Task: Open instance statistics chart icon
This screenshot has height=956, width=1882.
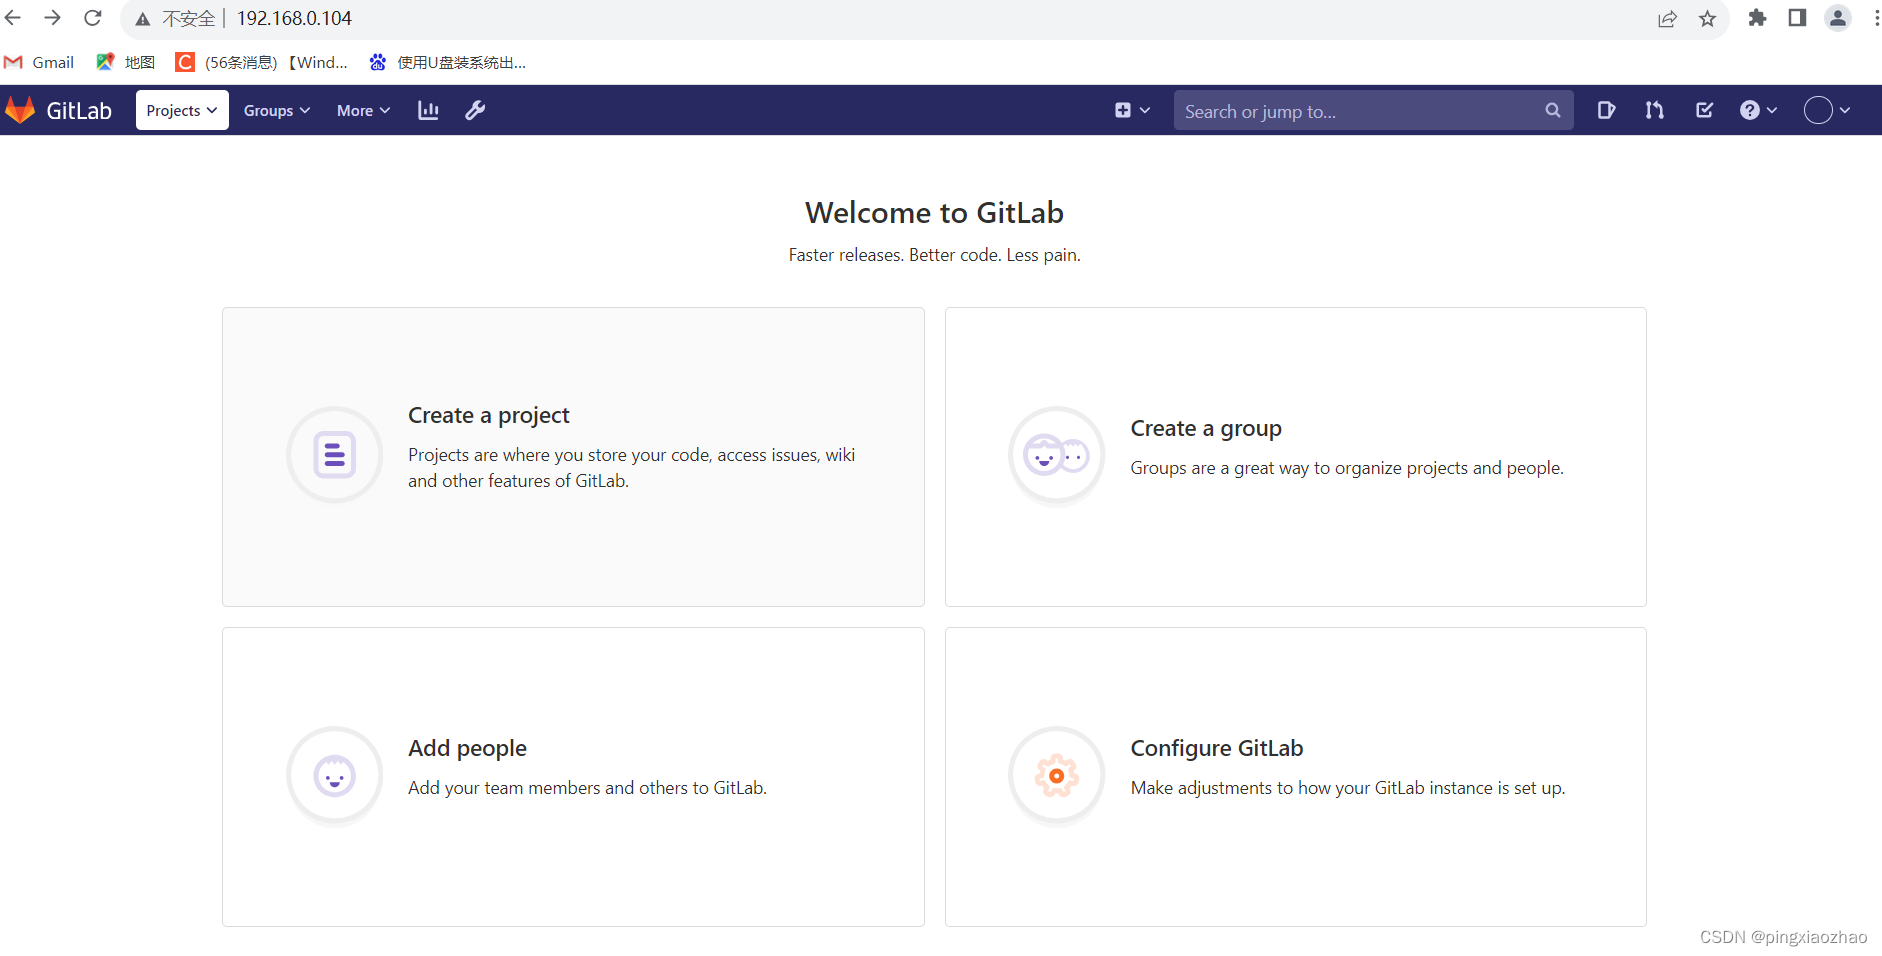Action: [x=428, y=110]
